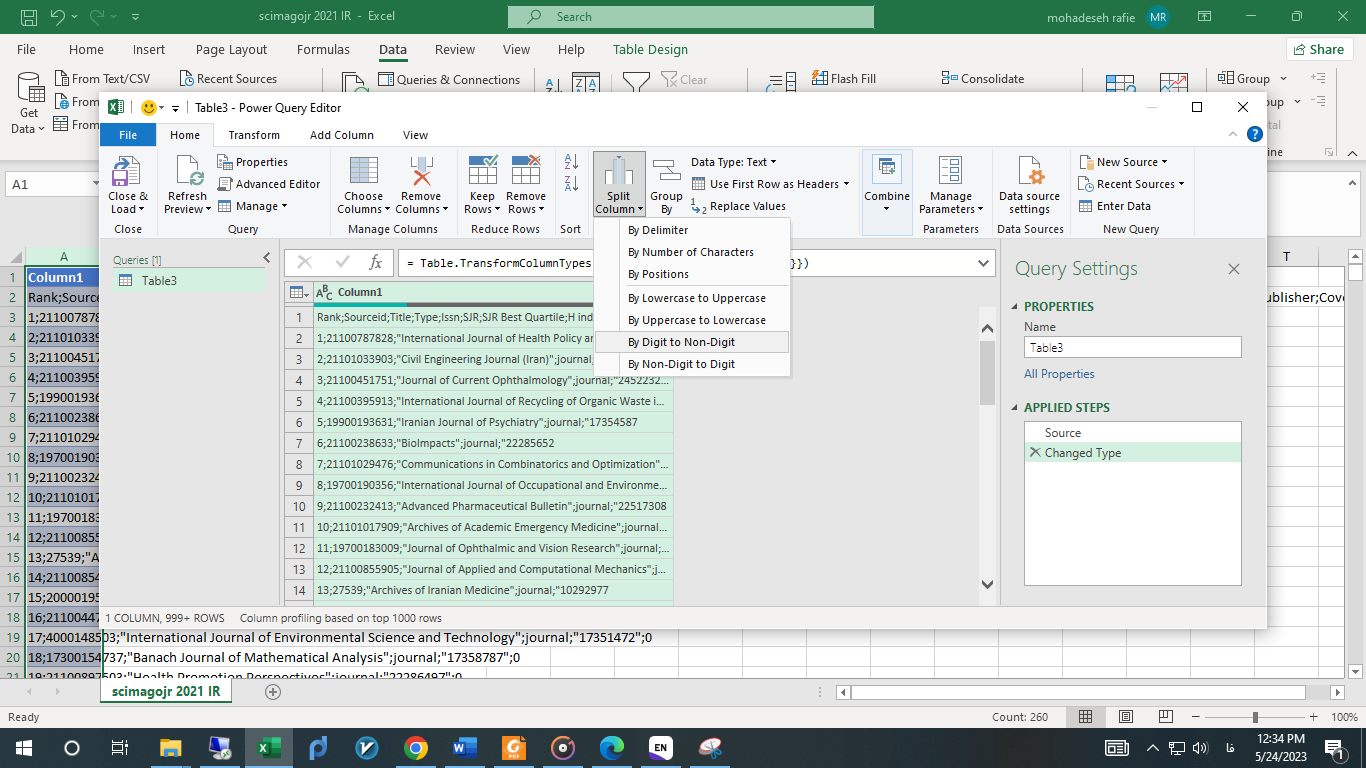The height and width of the screenshot is (768, 1366).
Task: Open Excel from Windows taskbar
Action: click(x=268, y=747)
